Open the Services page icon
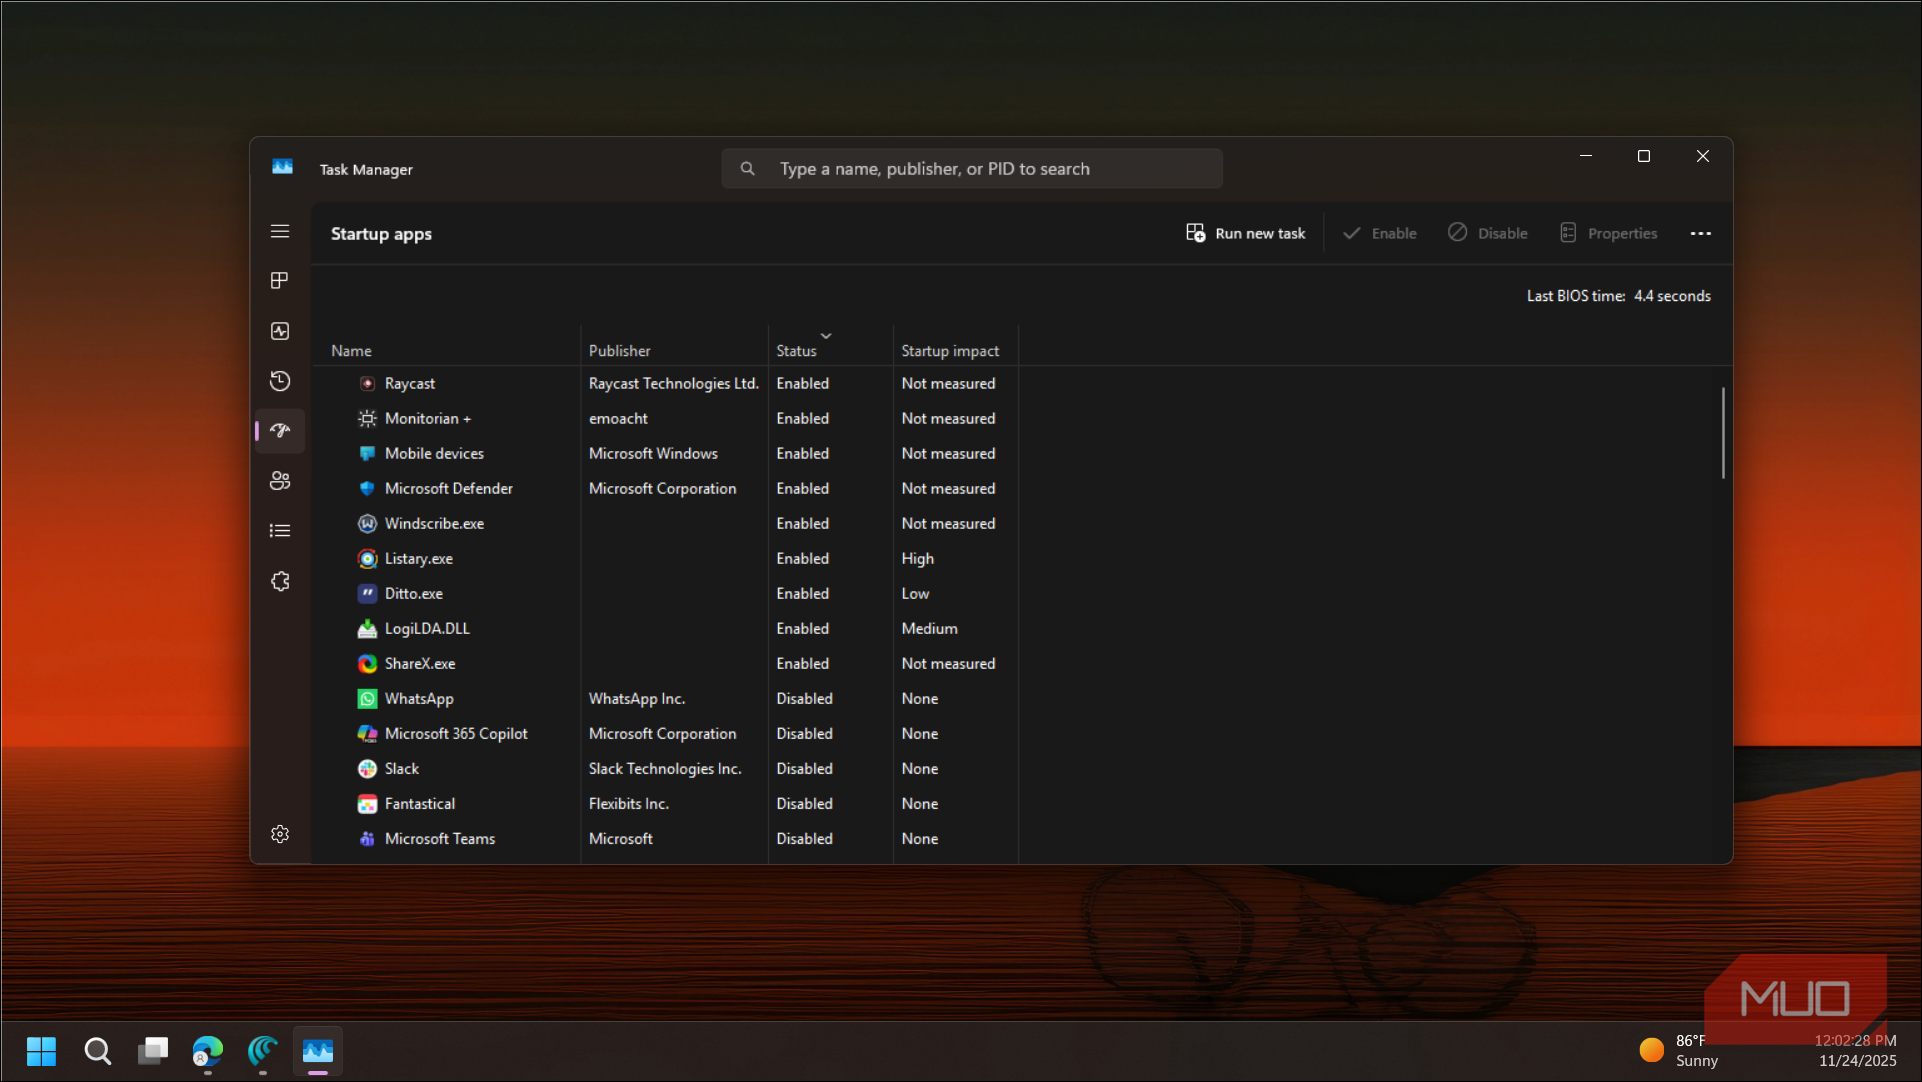Viewport: 1922px width, 1082px height. 280,581
